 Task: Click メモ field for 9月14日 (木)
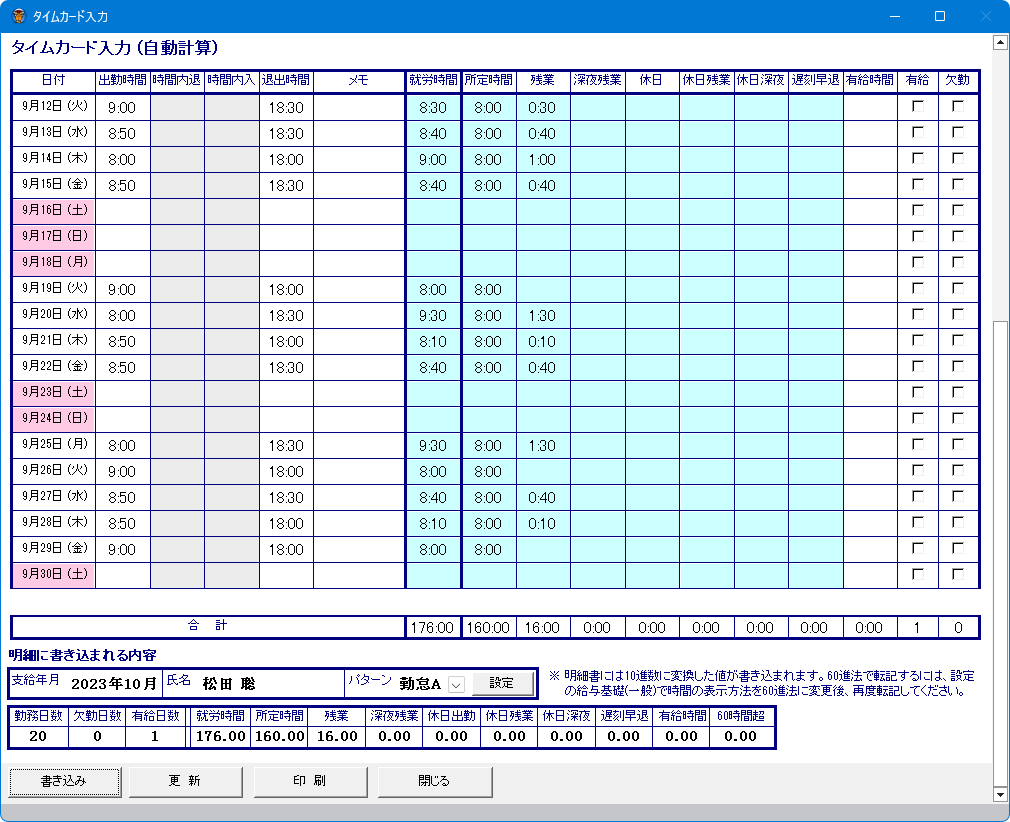pos(359,159)
